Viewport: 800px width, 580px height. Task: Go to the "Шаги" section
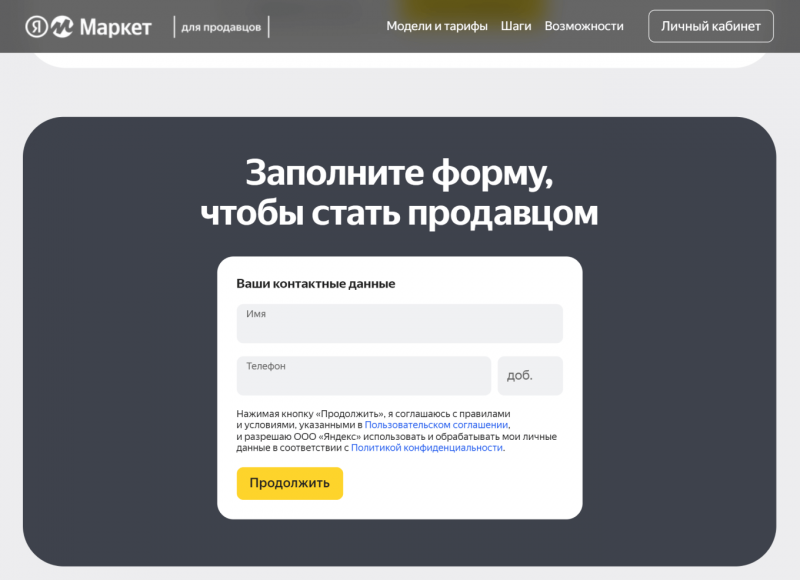[516, 26]
